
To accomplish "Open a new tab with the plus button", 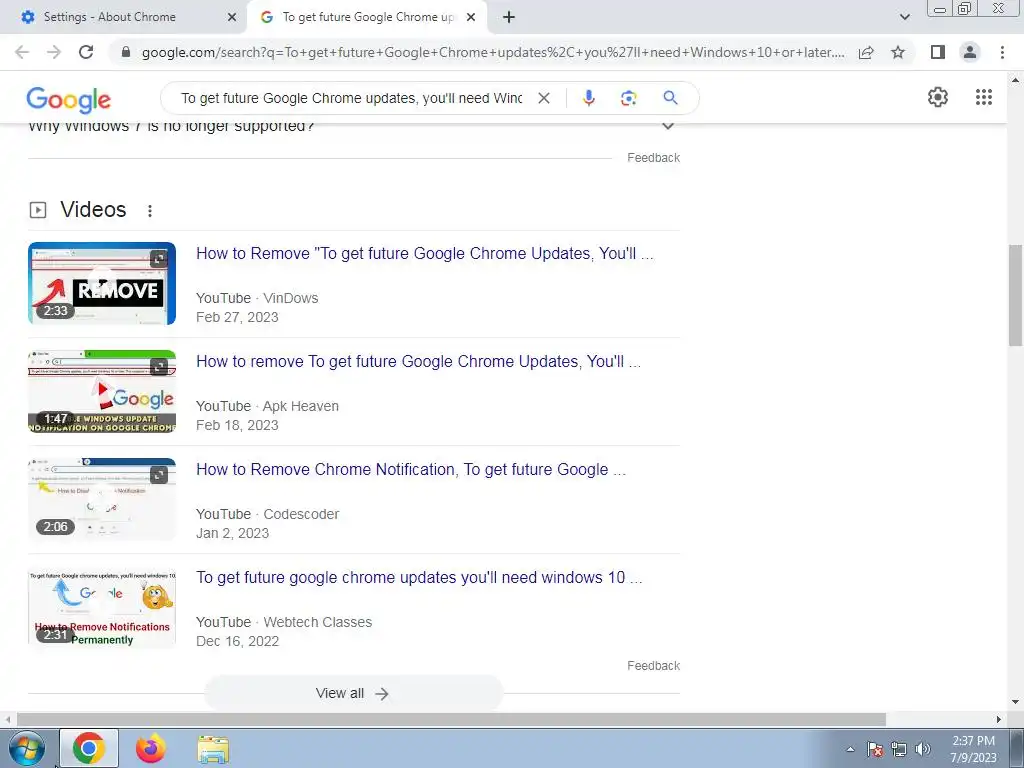I will (509, 18).
